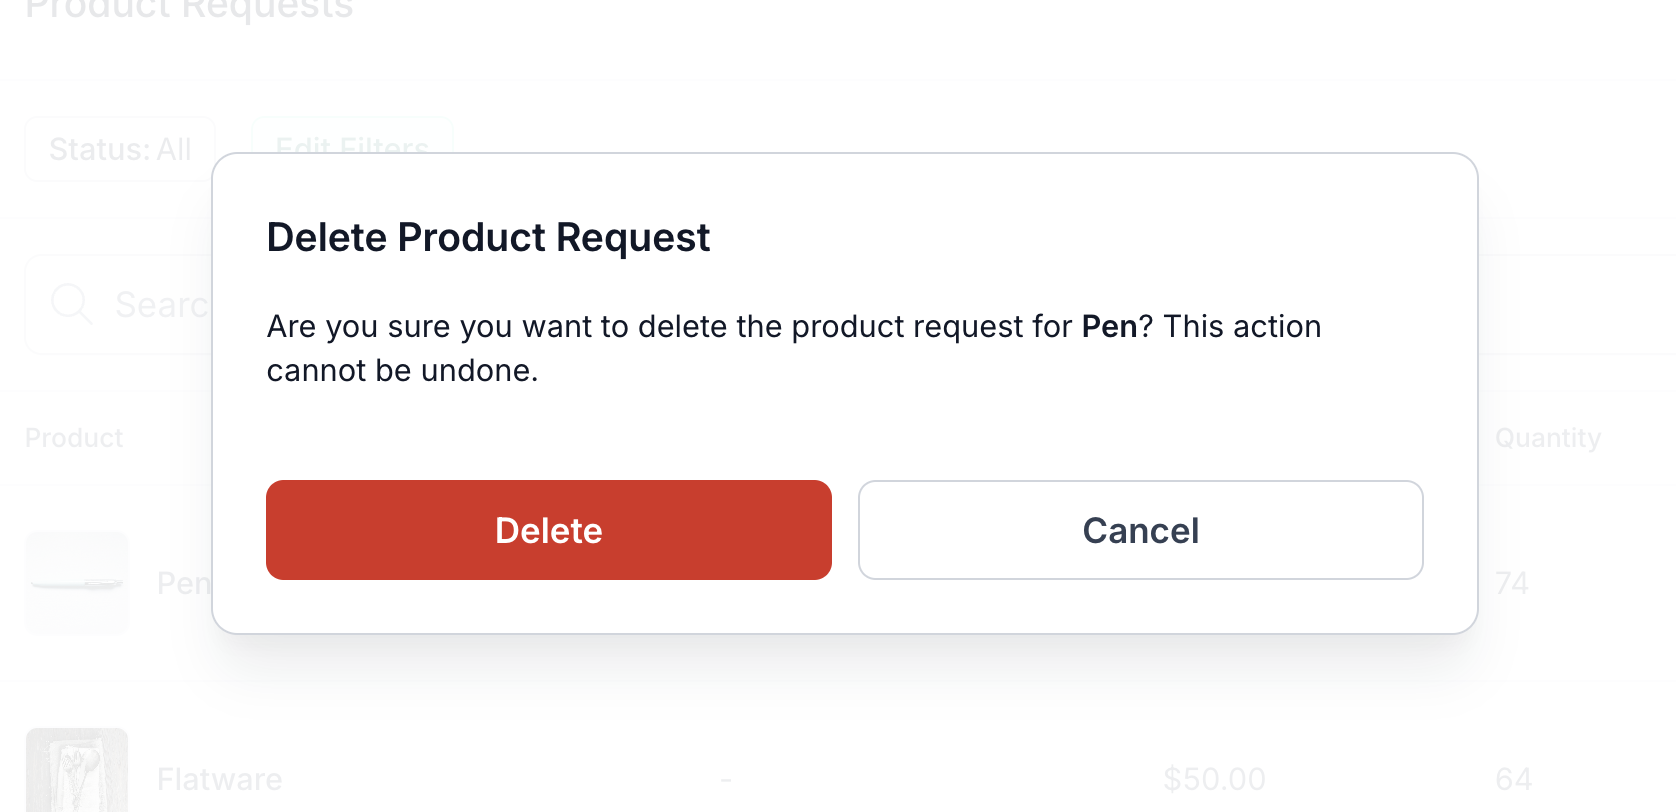This screenshot has width=1676, height=812.
Task: Cancel the delete product request dialog
Action: (x=1141, y=530)
